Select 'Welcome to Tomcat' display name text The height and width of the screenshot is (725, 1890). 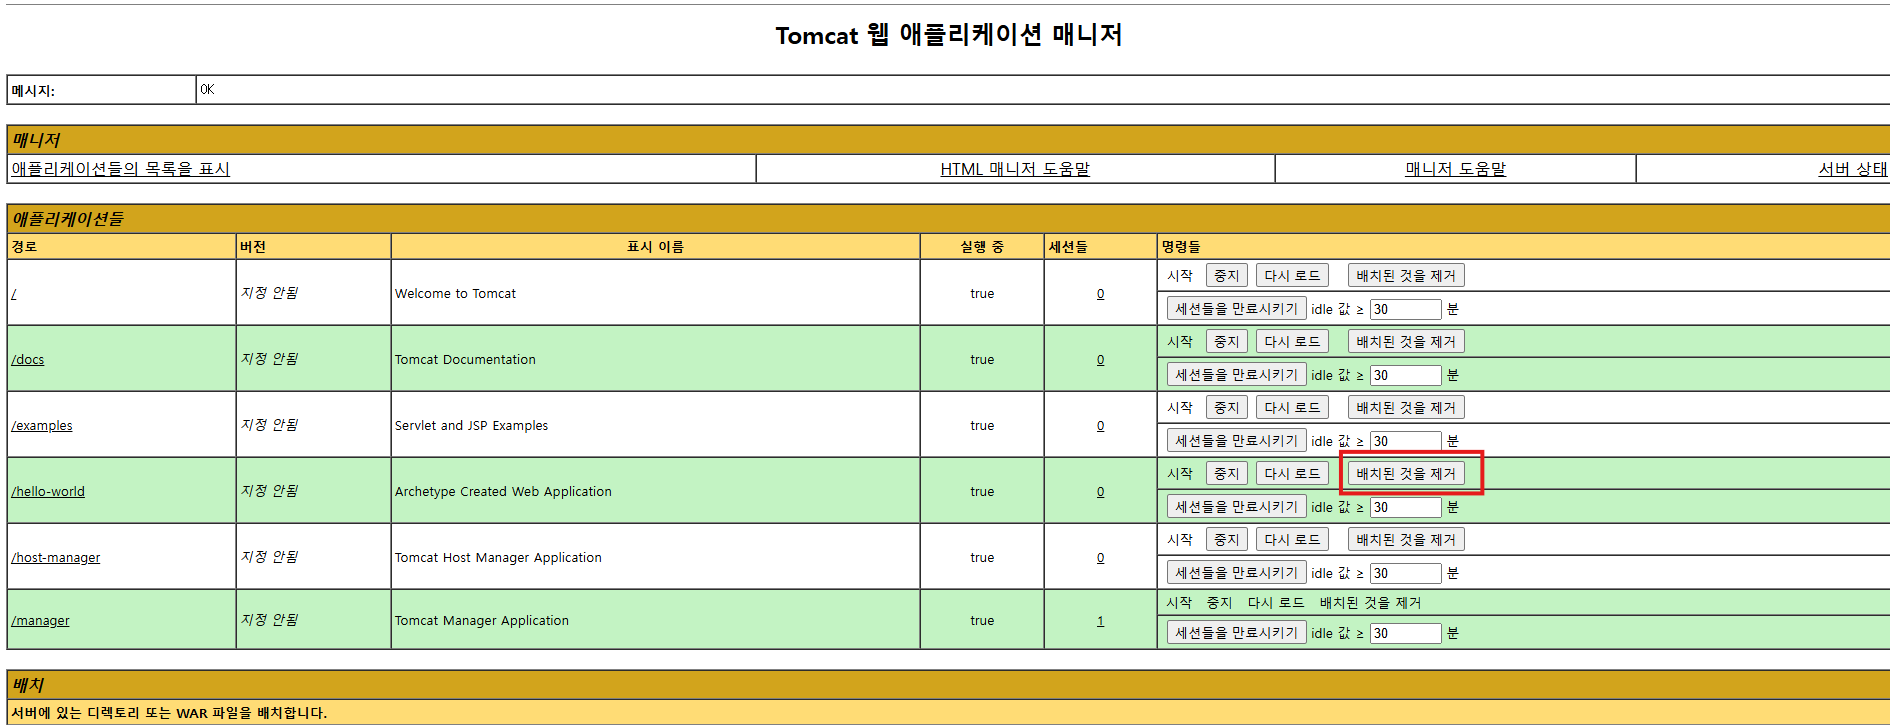(x=455, y=294)
